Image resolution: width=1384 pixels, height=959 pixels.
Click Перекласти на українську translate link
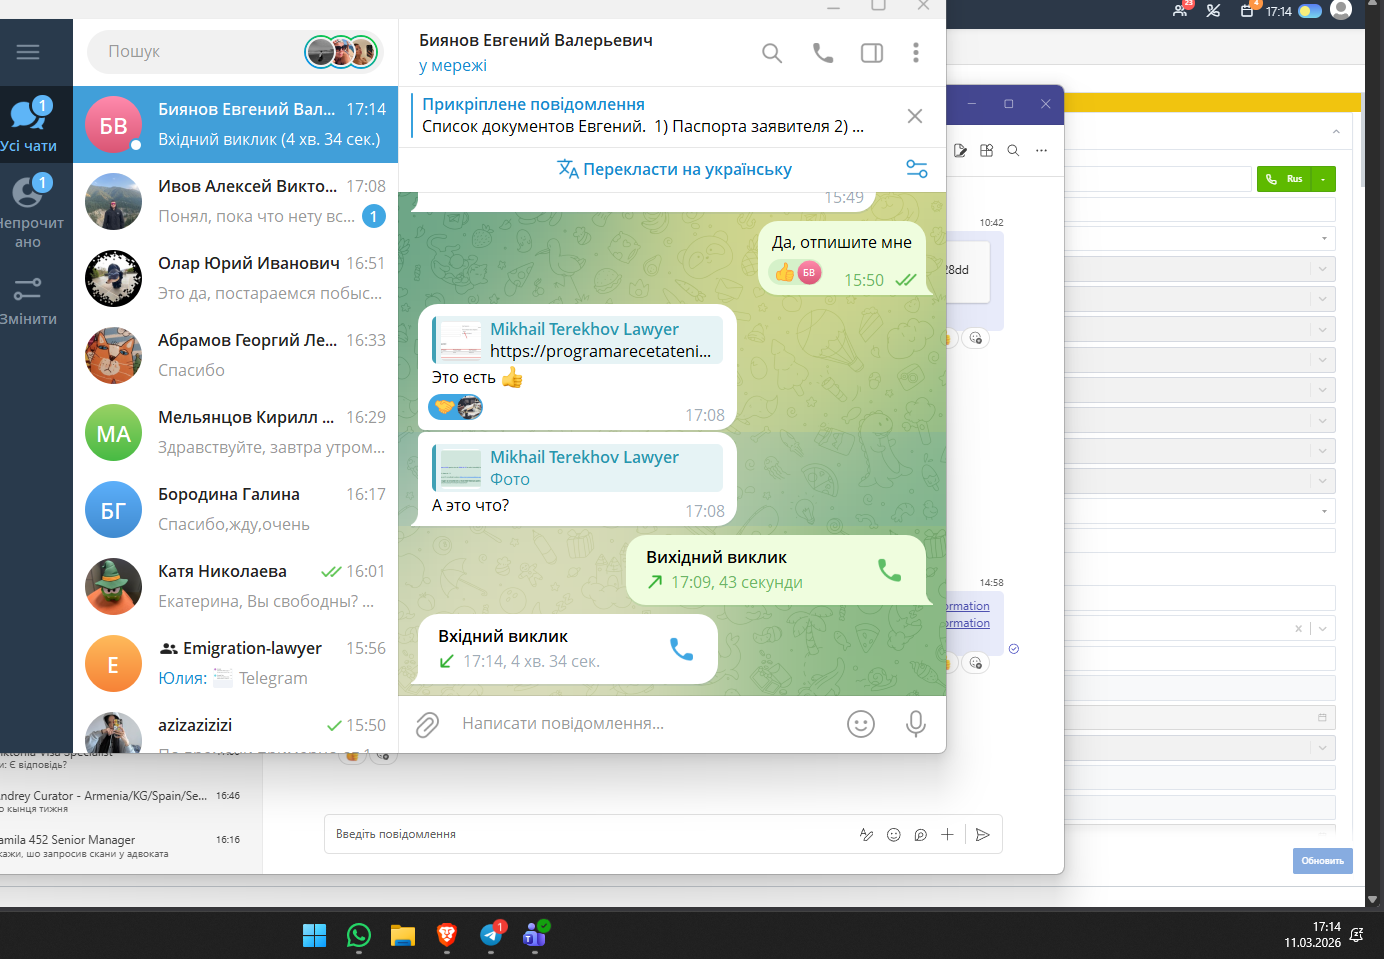tap(675, 169)
